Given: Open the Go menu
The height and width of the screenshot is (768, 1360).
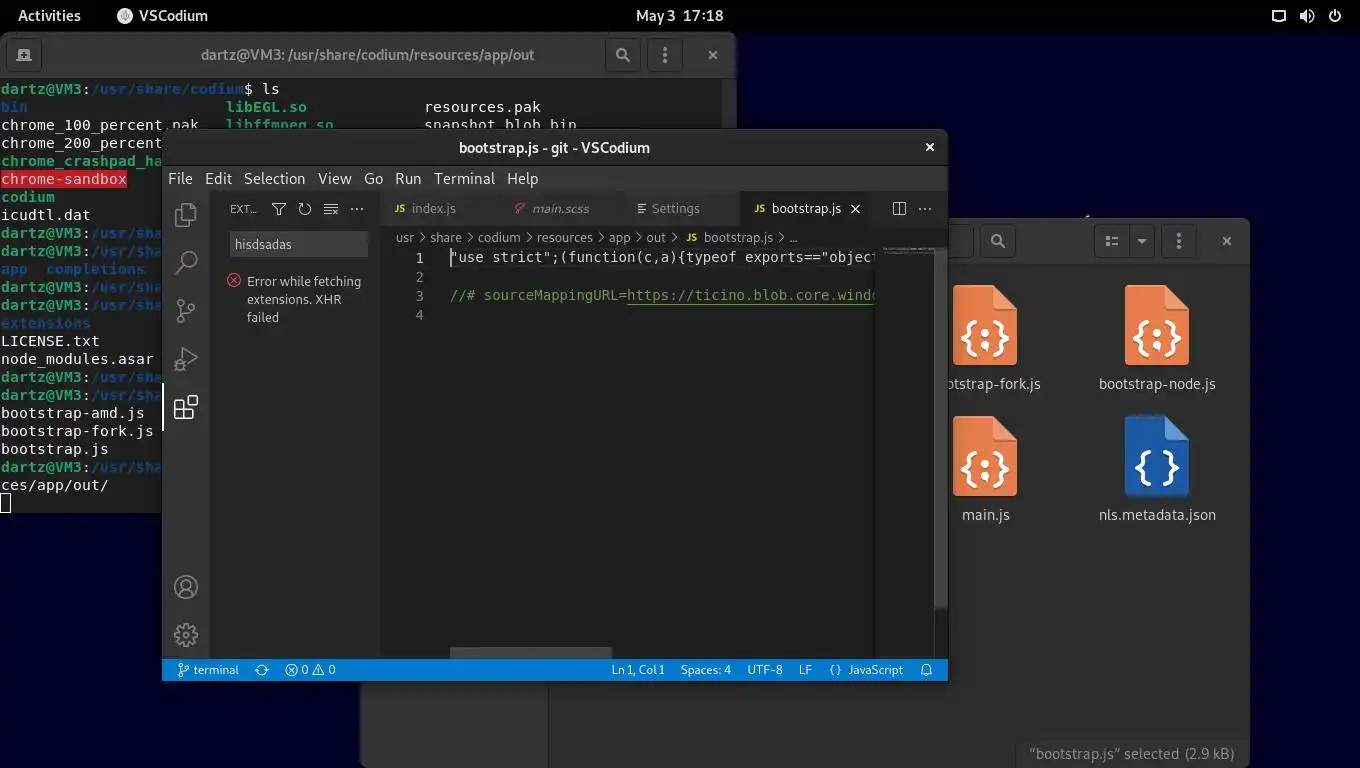Looking at the screenshot, I should pos(373,178).
